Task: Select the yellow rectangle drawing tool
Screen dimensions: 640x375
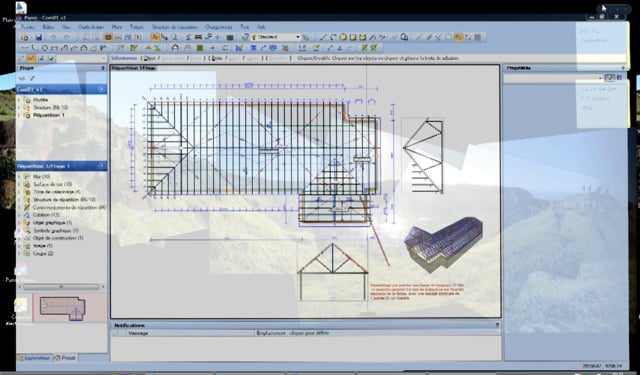Action: click(x=353, y=37)
